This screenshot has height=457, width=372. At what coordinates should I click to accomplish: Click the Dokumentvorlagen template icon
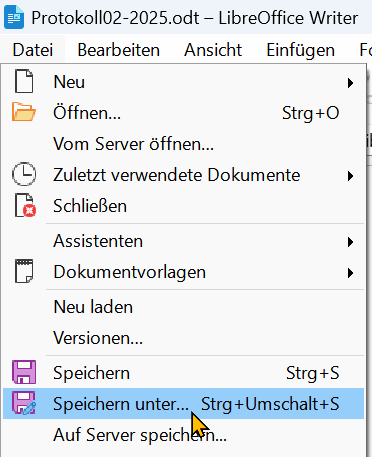tap(24, 271)
